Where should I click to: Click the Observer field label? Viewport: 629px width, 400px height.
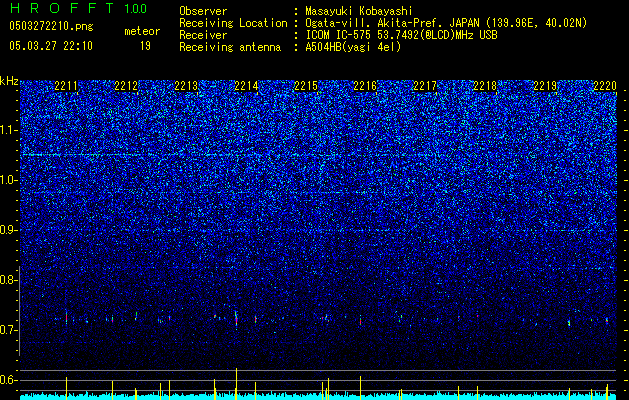tap(203, 11)
